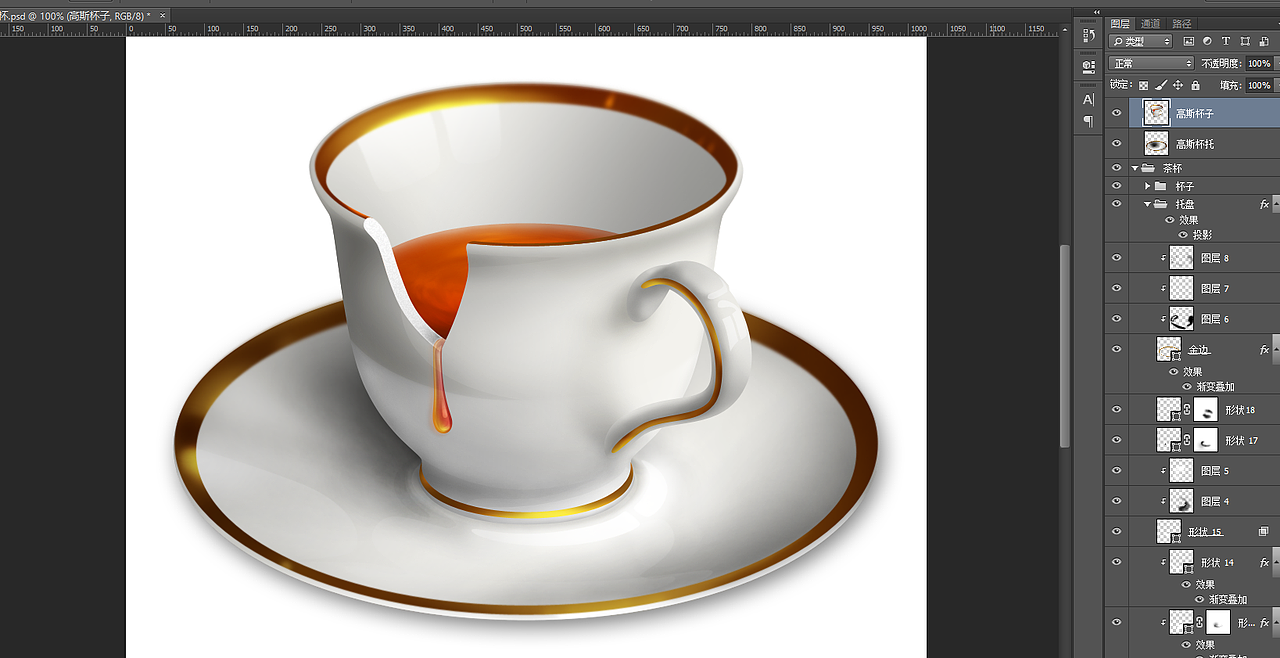Close the document tab

tap(163, 16)
